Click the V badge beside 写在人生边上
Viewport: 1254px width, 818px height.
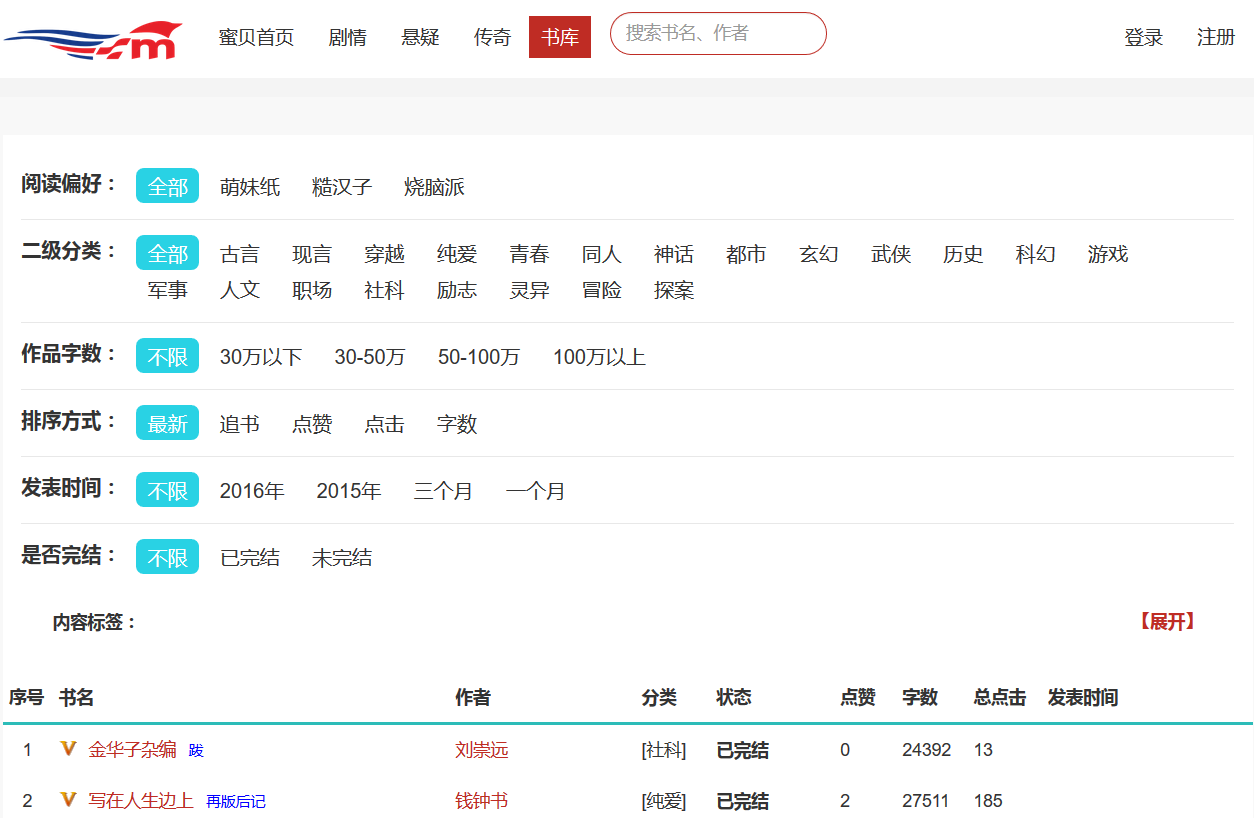[x=68, y=800]
